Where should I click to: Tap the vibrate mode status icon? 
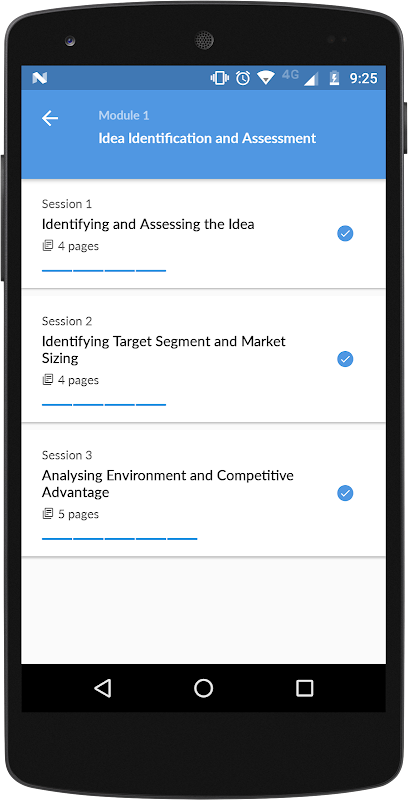coord(219,78)
